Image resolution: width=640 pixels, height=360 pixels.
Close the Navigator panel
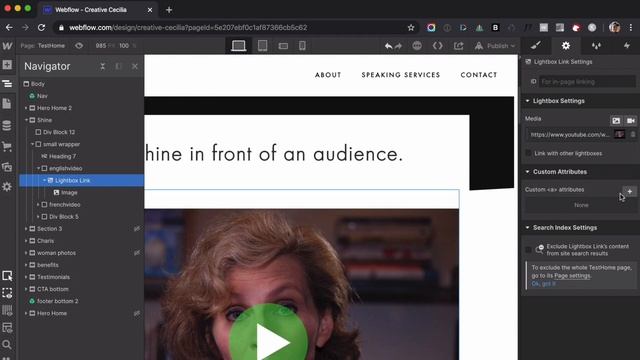pos(135,66)
